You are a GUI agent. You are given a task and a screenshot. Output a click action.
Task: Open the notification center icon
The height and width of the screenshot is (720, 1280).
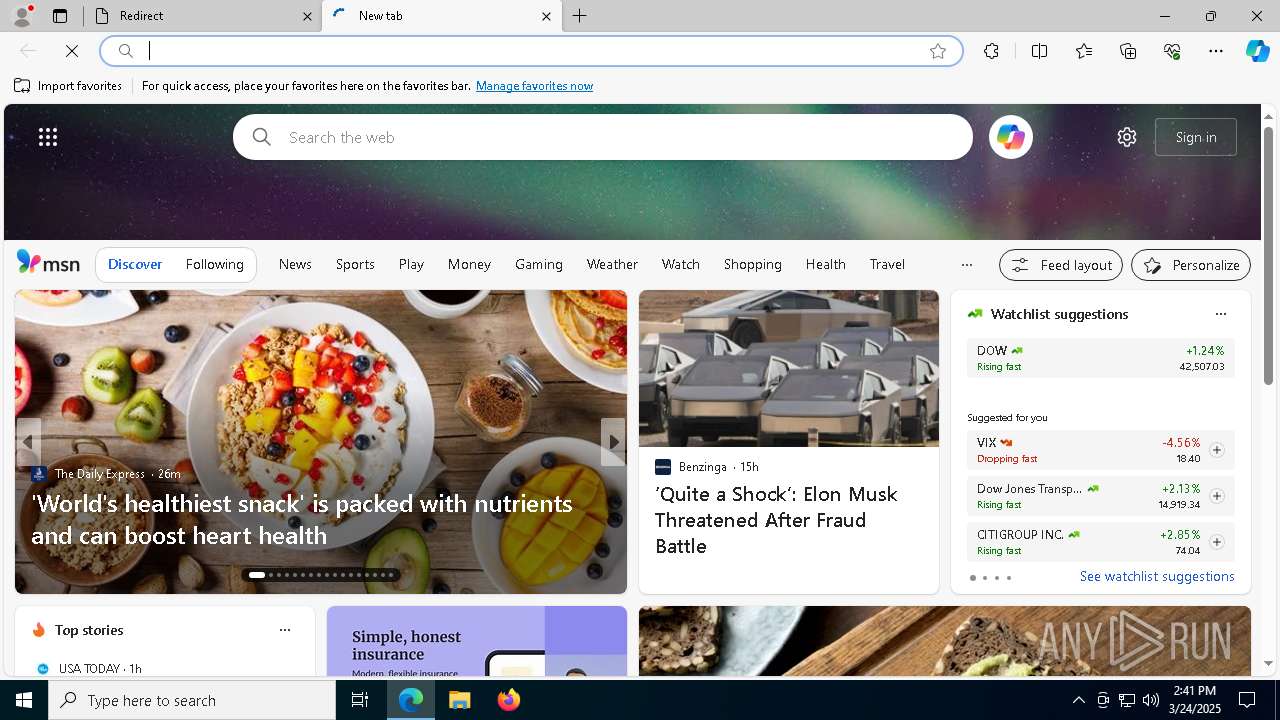pos(1247,700)
